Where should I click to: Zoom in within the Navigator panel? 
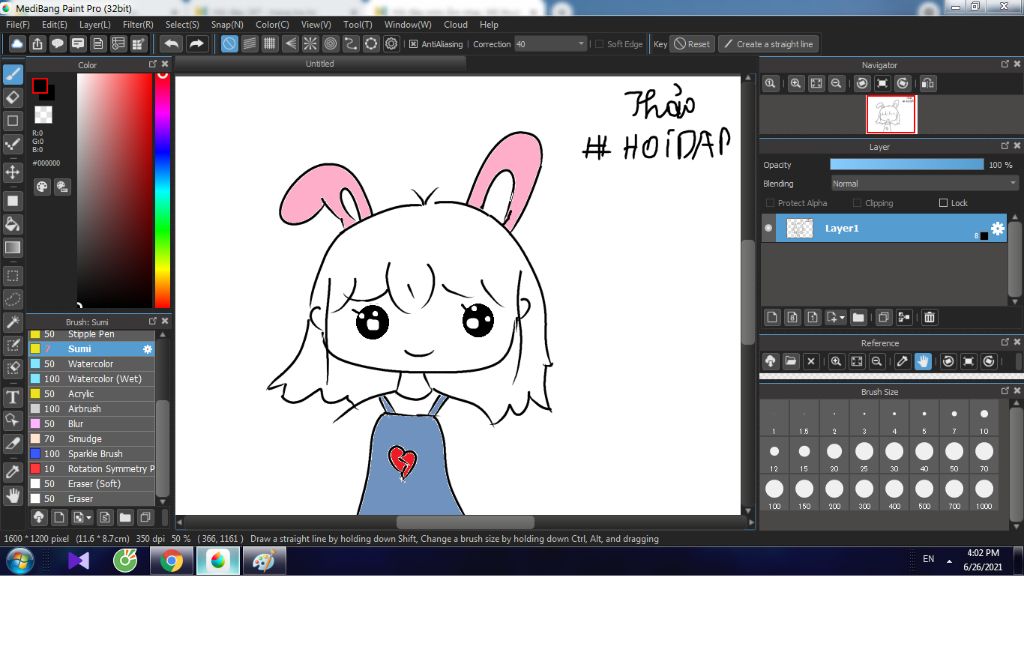tap(795, 84)
